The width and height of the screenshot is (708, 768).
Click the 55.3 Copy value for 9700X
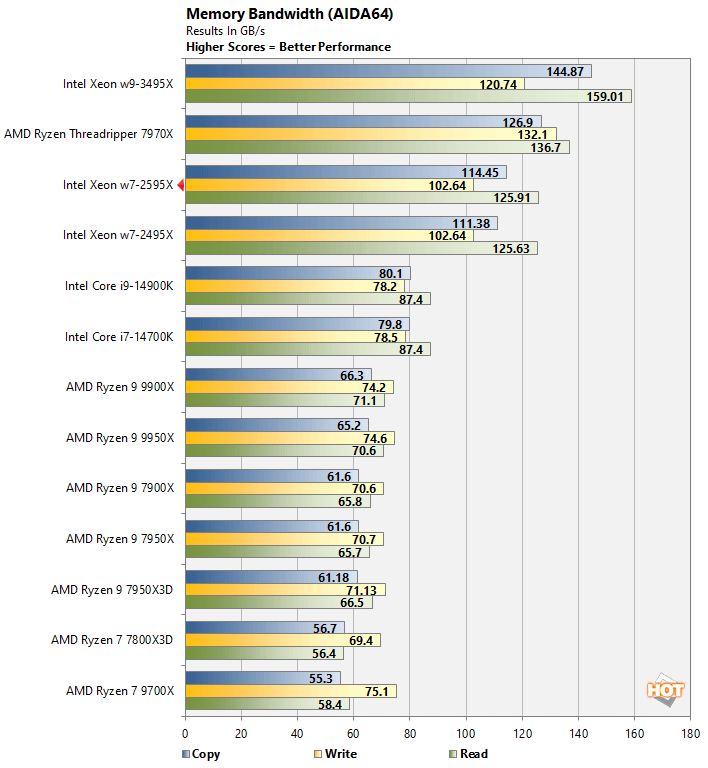(x=321, y=679)
